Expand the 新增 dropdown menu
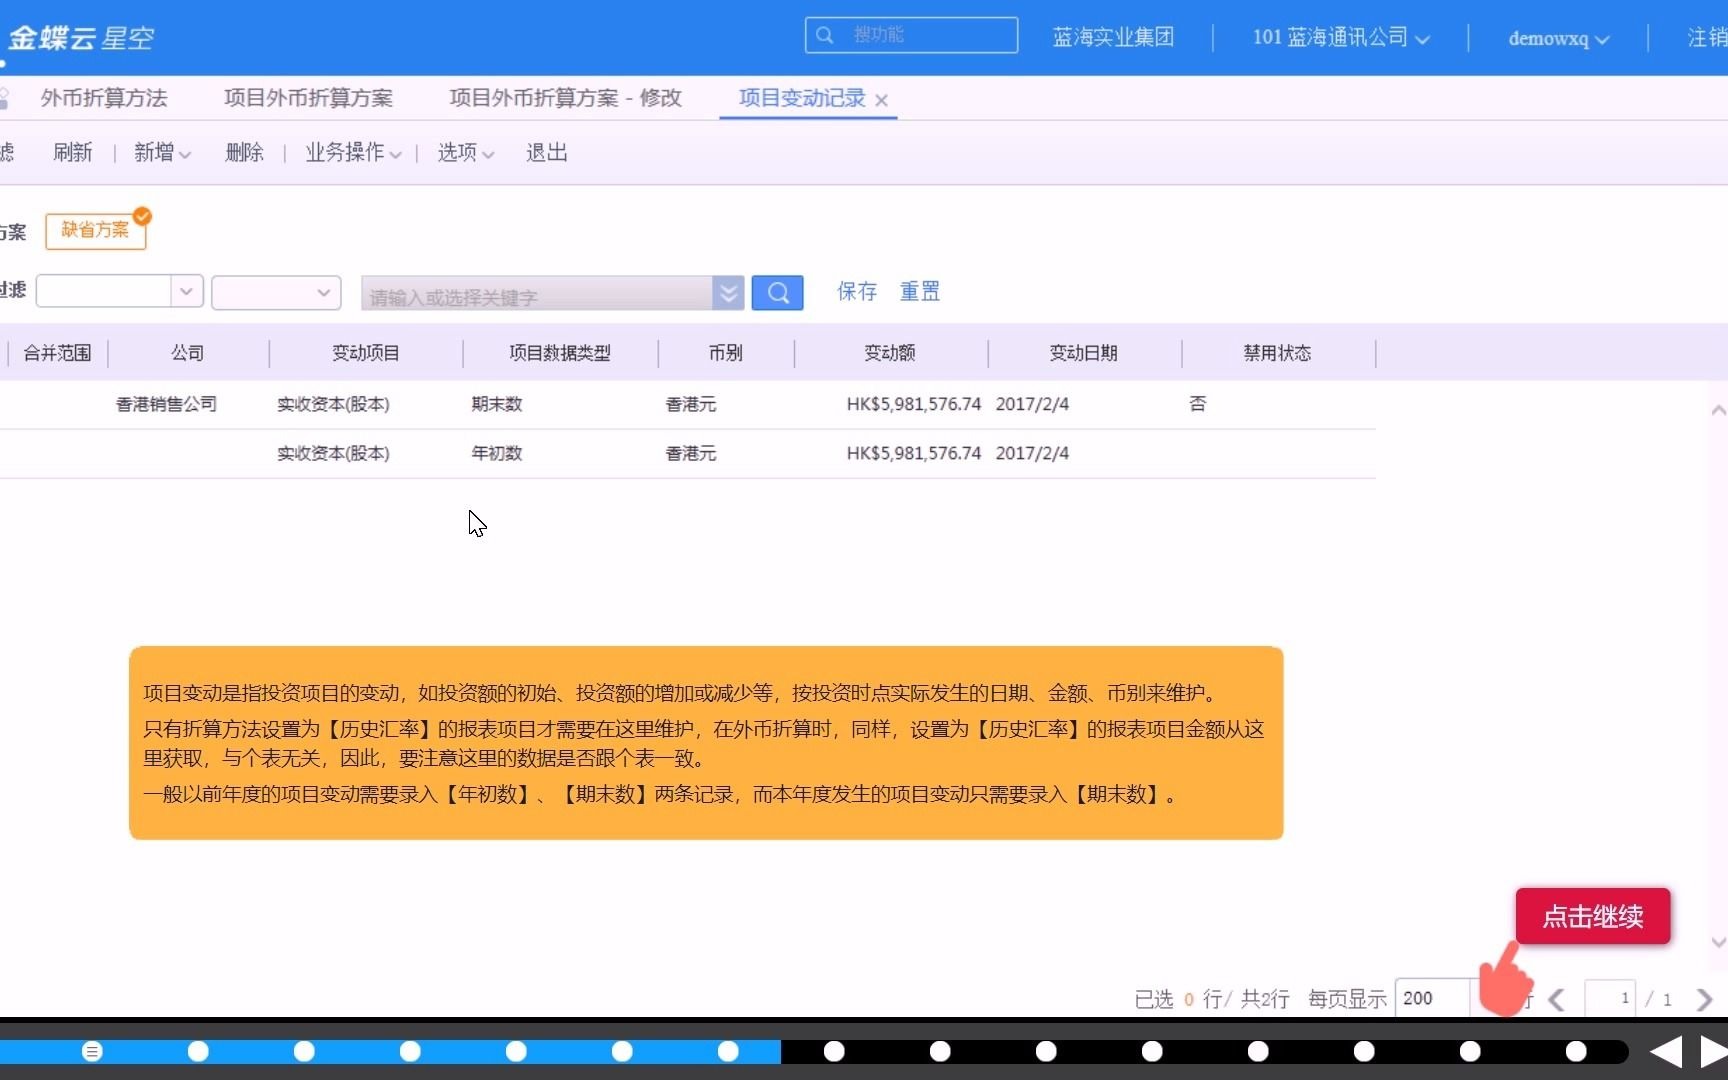1728x1080 pixels. pos(162,152)
